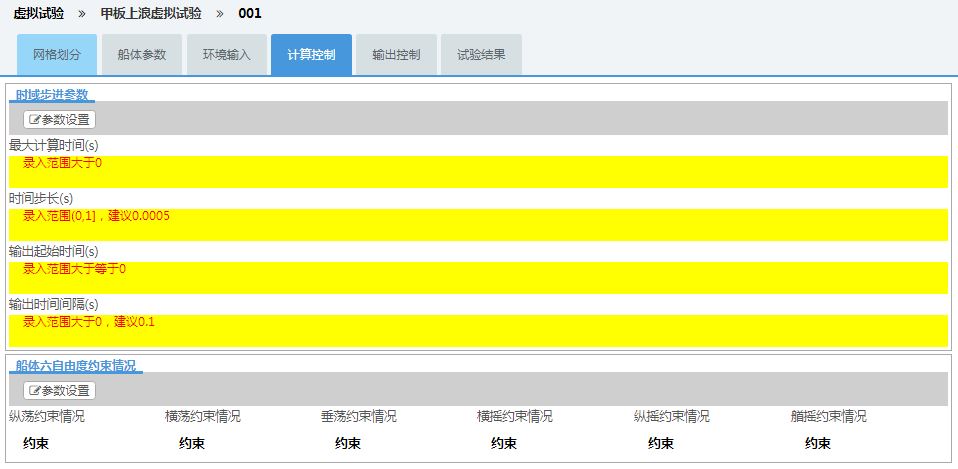Select the 时间步长 field suggesting 0.0005
Screen dimensions: 958x469
[478, 224]
